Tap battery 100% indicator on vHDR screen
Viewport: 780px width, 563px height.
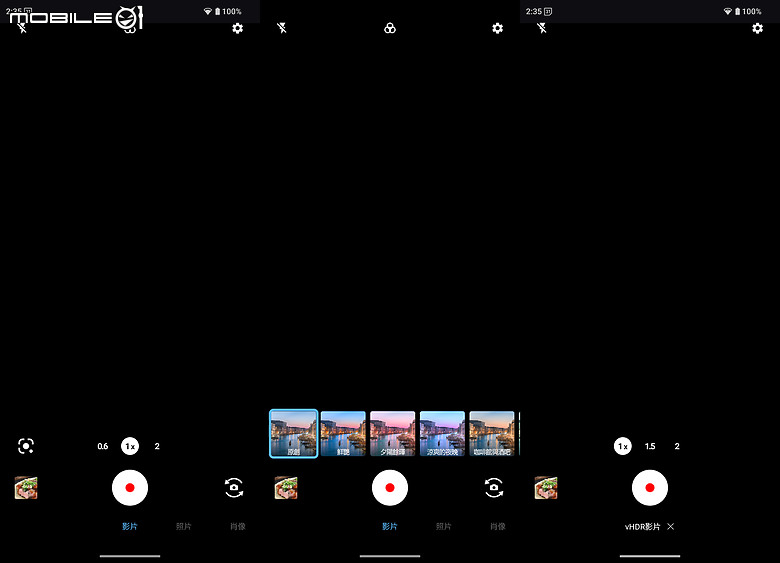pyautogui.click(x=748, y=11)
